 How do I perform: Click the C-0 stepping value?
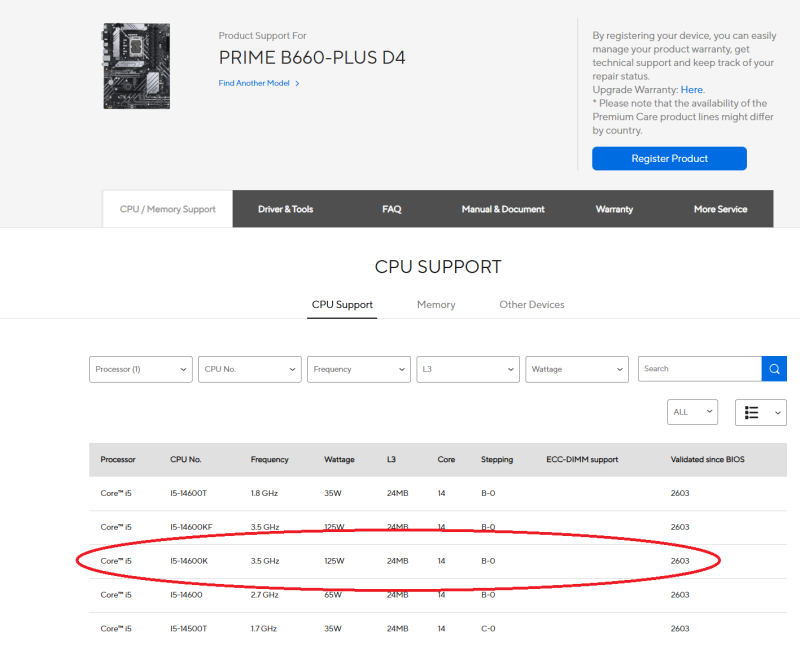[x=488, y=629]
